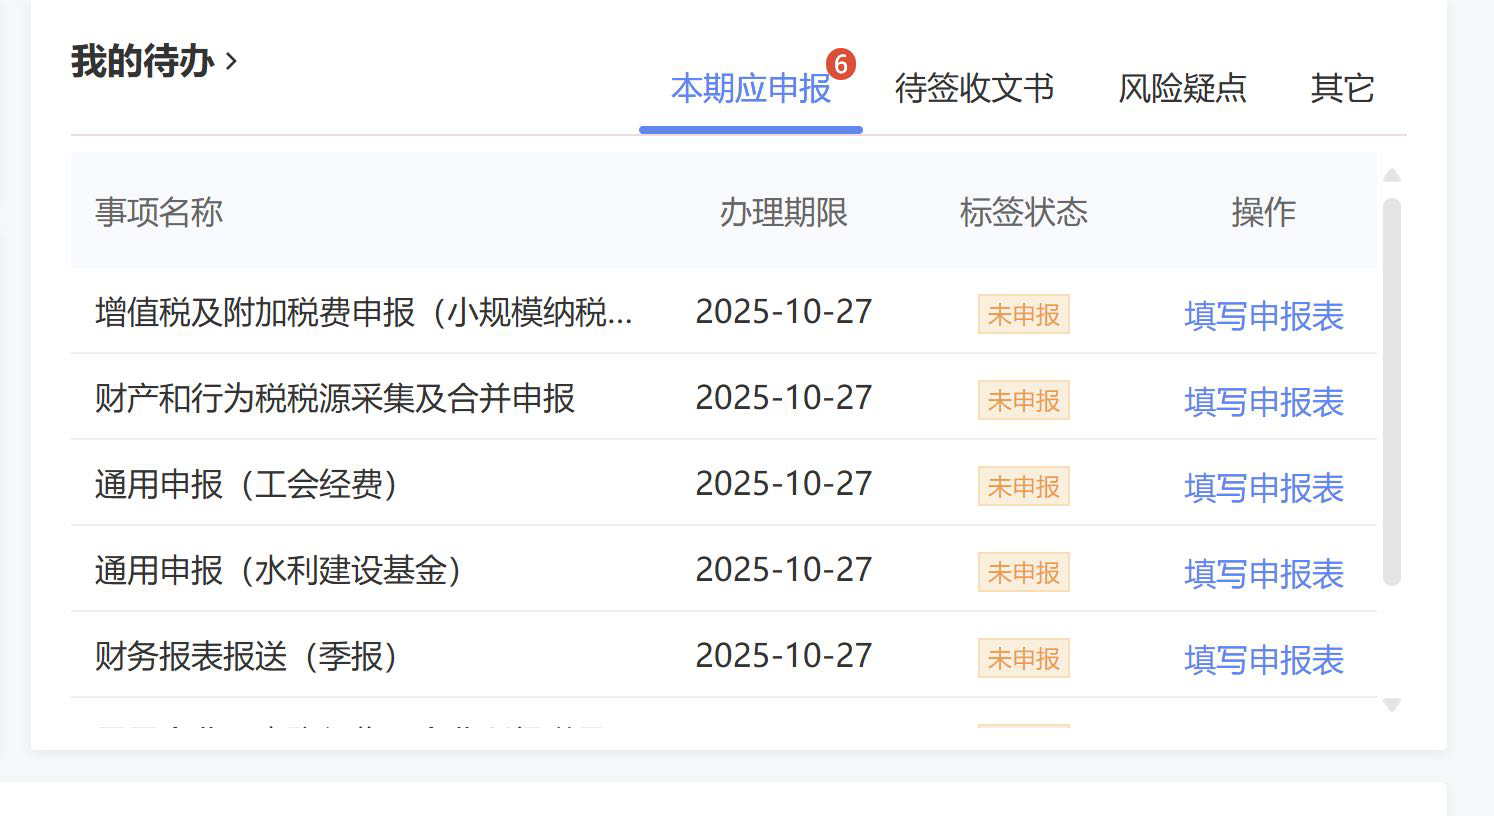The image size is (1494, 816).
Task: Click 未申报 tag on 增值税及附加税费 row
Action: 1023,315
